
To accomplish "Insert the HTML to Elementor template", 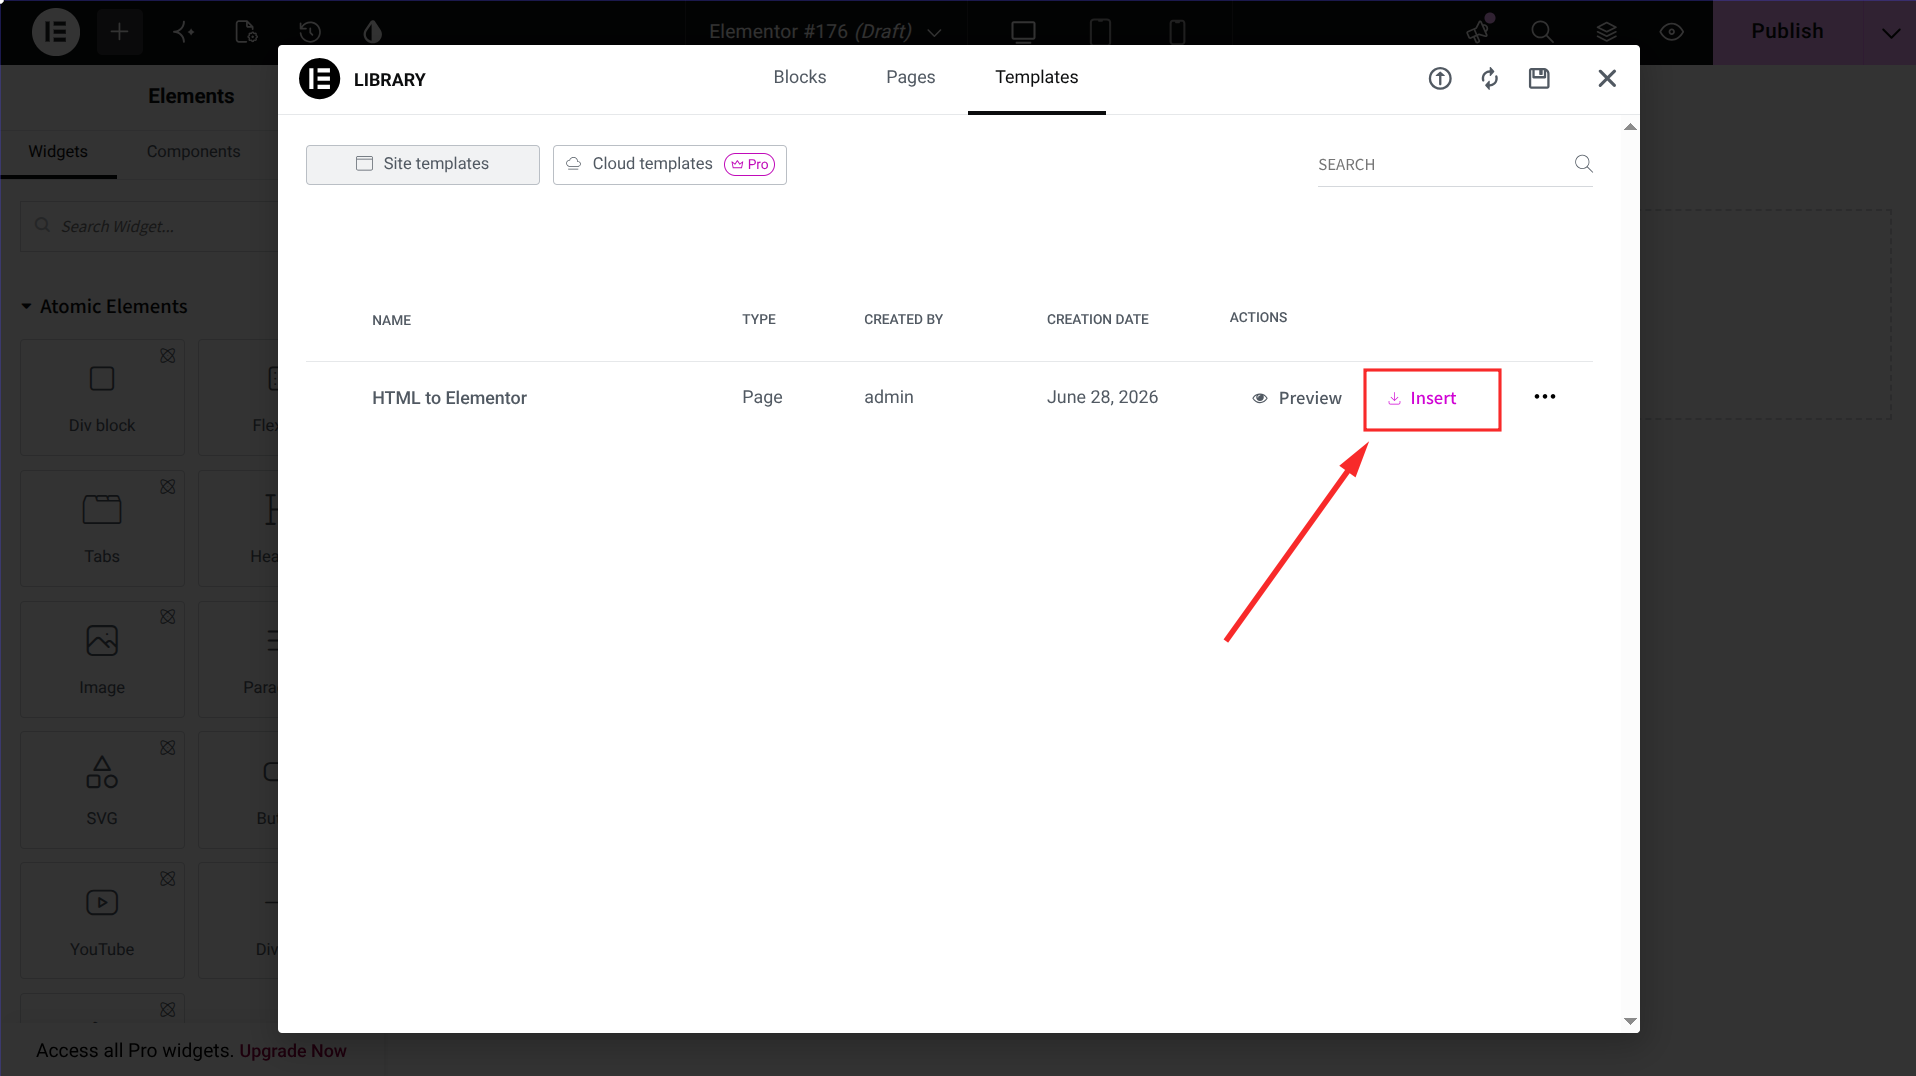I will pyautogui.click(x=1422, y=399).
